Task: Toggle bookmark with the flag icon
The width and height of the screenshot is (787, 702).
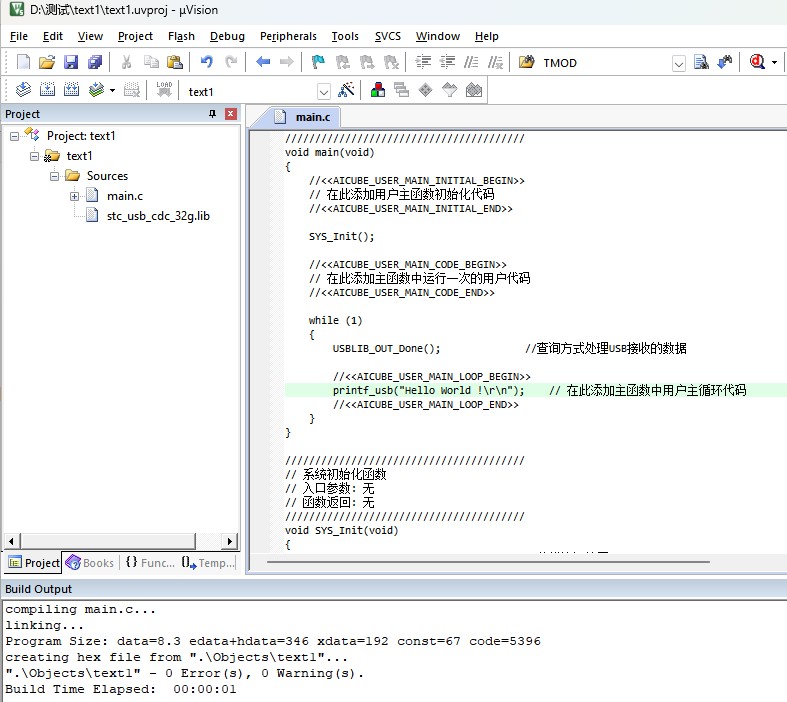Action: point(318,62)
